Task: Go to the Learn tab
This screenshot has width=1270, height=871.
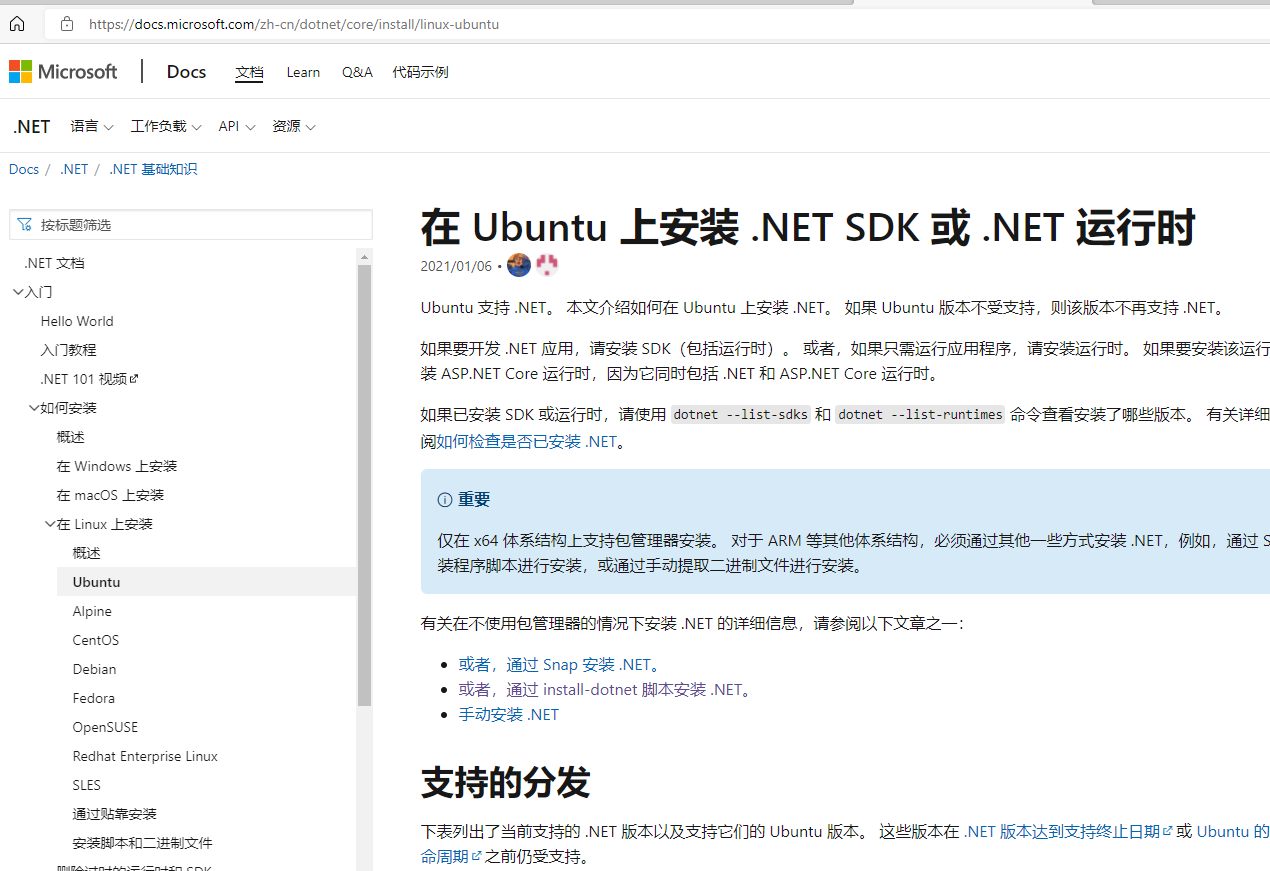Action: (303, 72)
